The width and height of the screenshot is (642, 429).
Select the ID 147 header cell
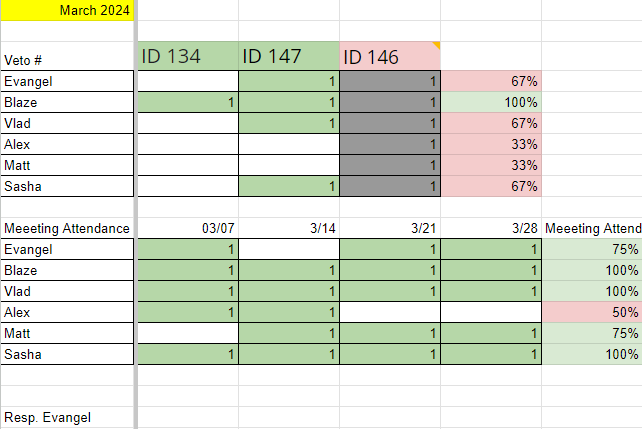[289, 57]
